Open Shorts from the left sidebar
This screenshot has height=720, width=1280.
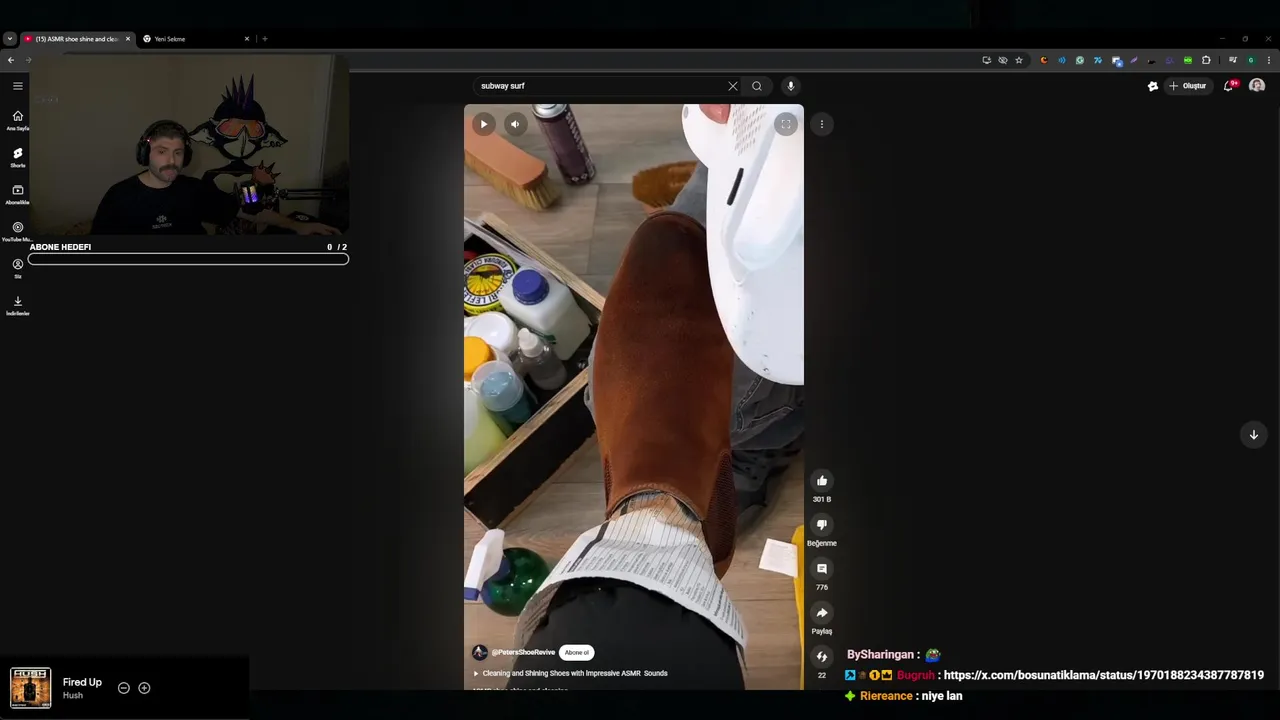click(x=18, y=157)
